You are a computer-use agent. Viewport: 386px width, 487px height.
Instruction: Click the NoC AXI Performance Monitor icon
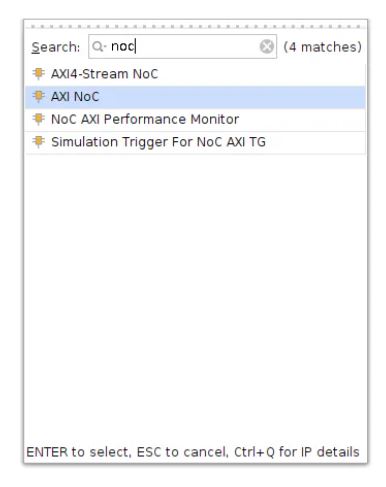(39, 119)
